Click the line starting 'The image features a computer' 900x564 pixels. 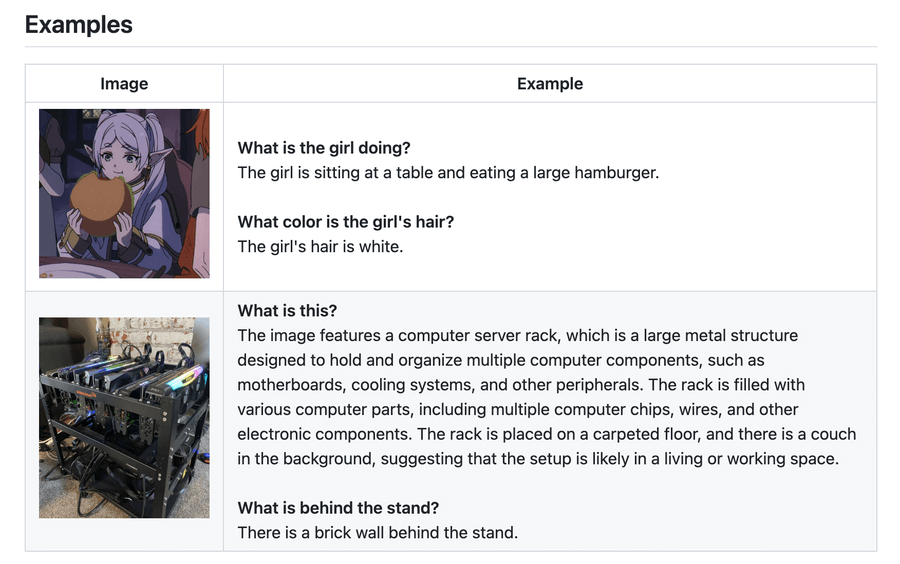(x=518, y=336)
